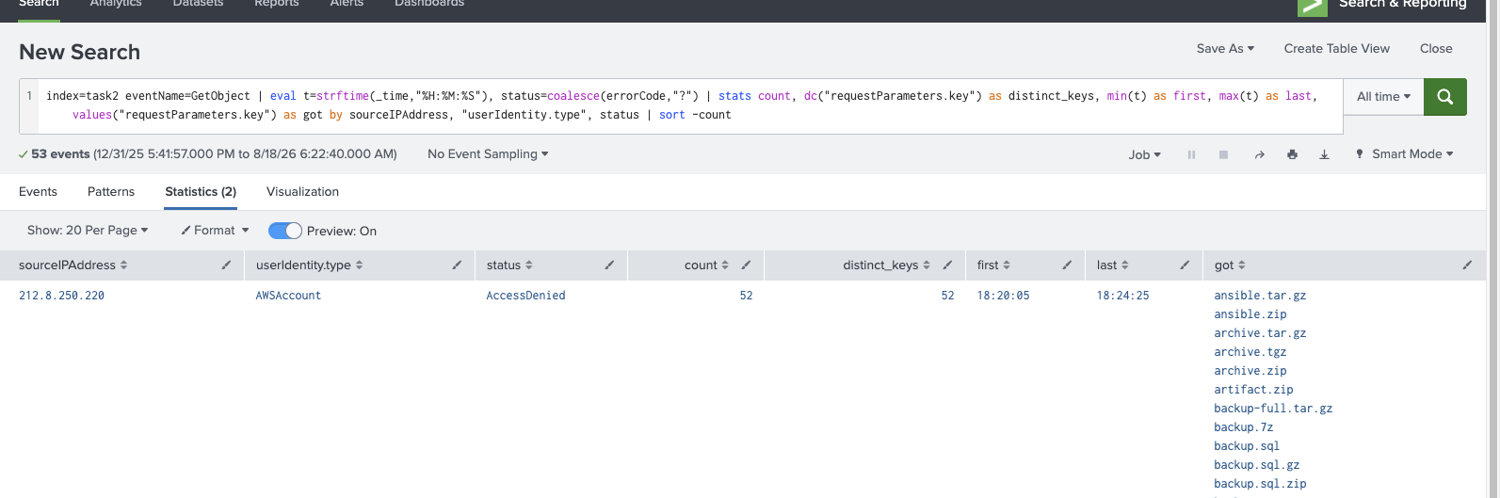This screenshot has height=498, width=1500.
Task: Click ansible.zip in the got column
Action: tap(1250, 314)
